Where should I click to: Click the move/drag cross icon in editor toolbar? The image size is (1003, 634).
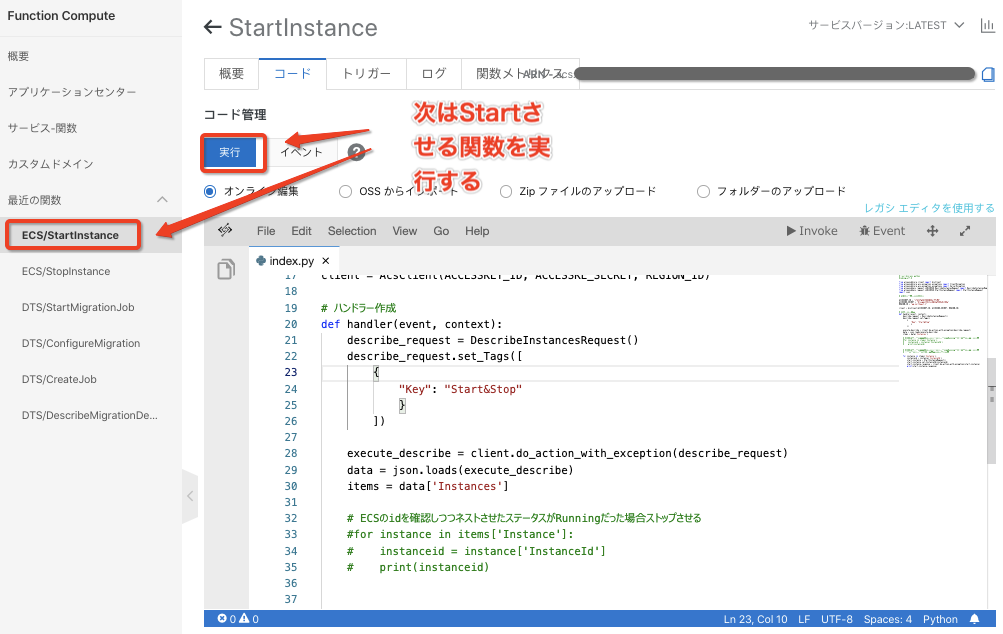(932, 231)
